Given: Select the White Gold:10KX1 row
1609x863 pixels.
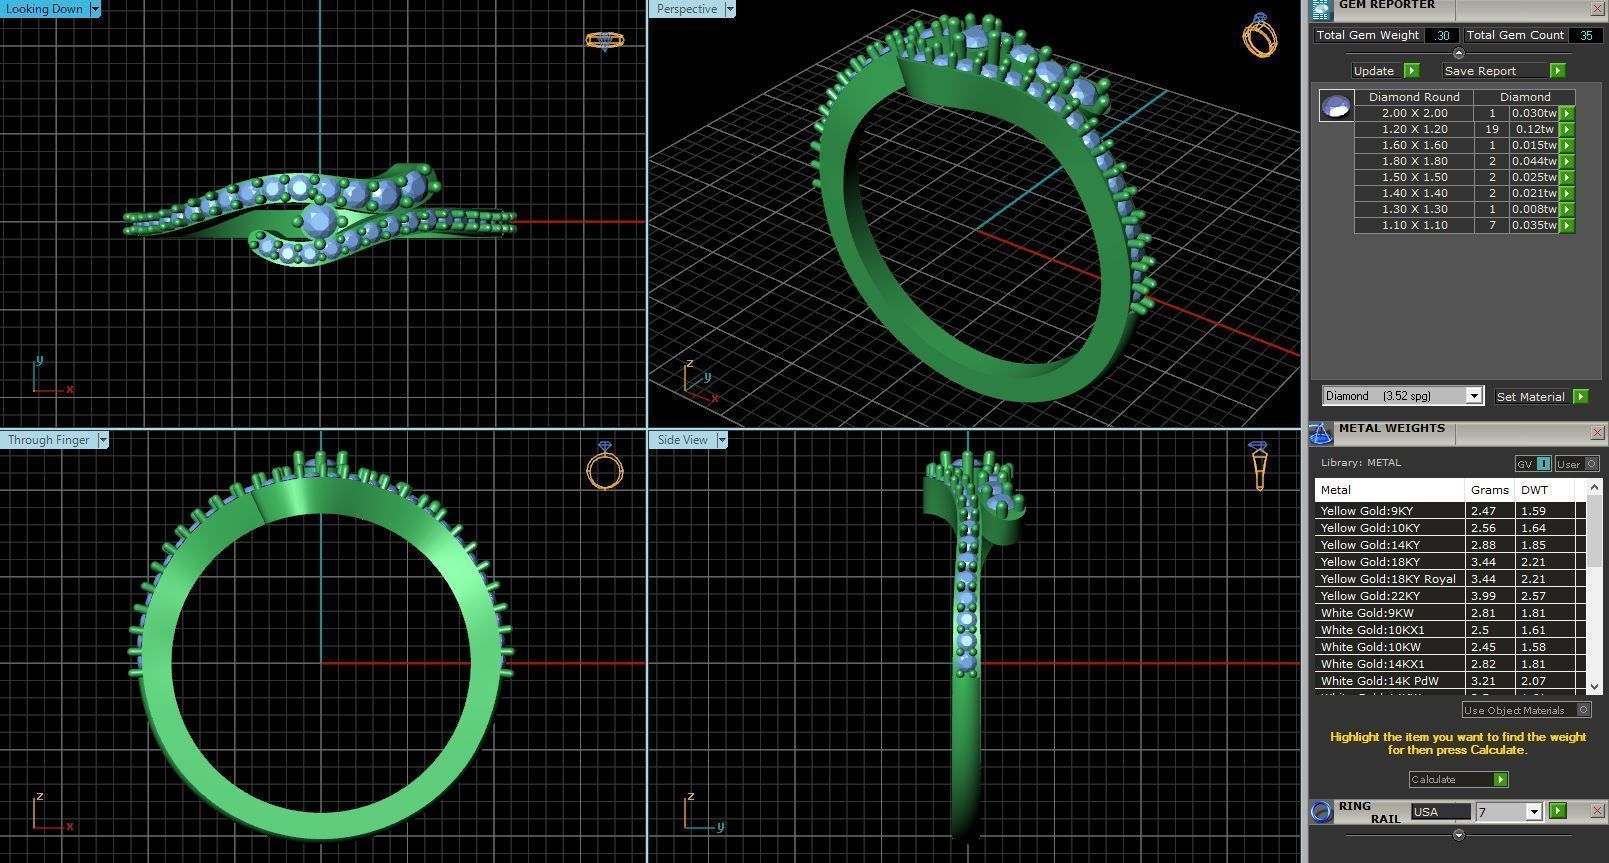Looking at the screenshot, I should (1450, 630).
